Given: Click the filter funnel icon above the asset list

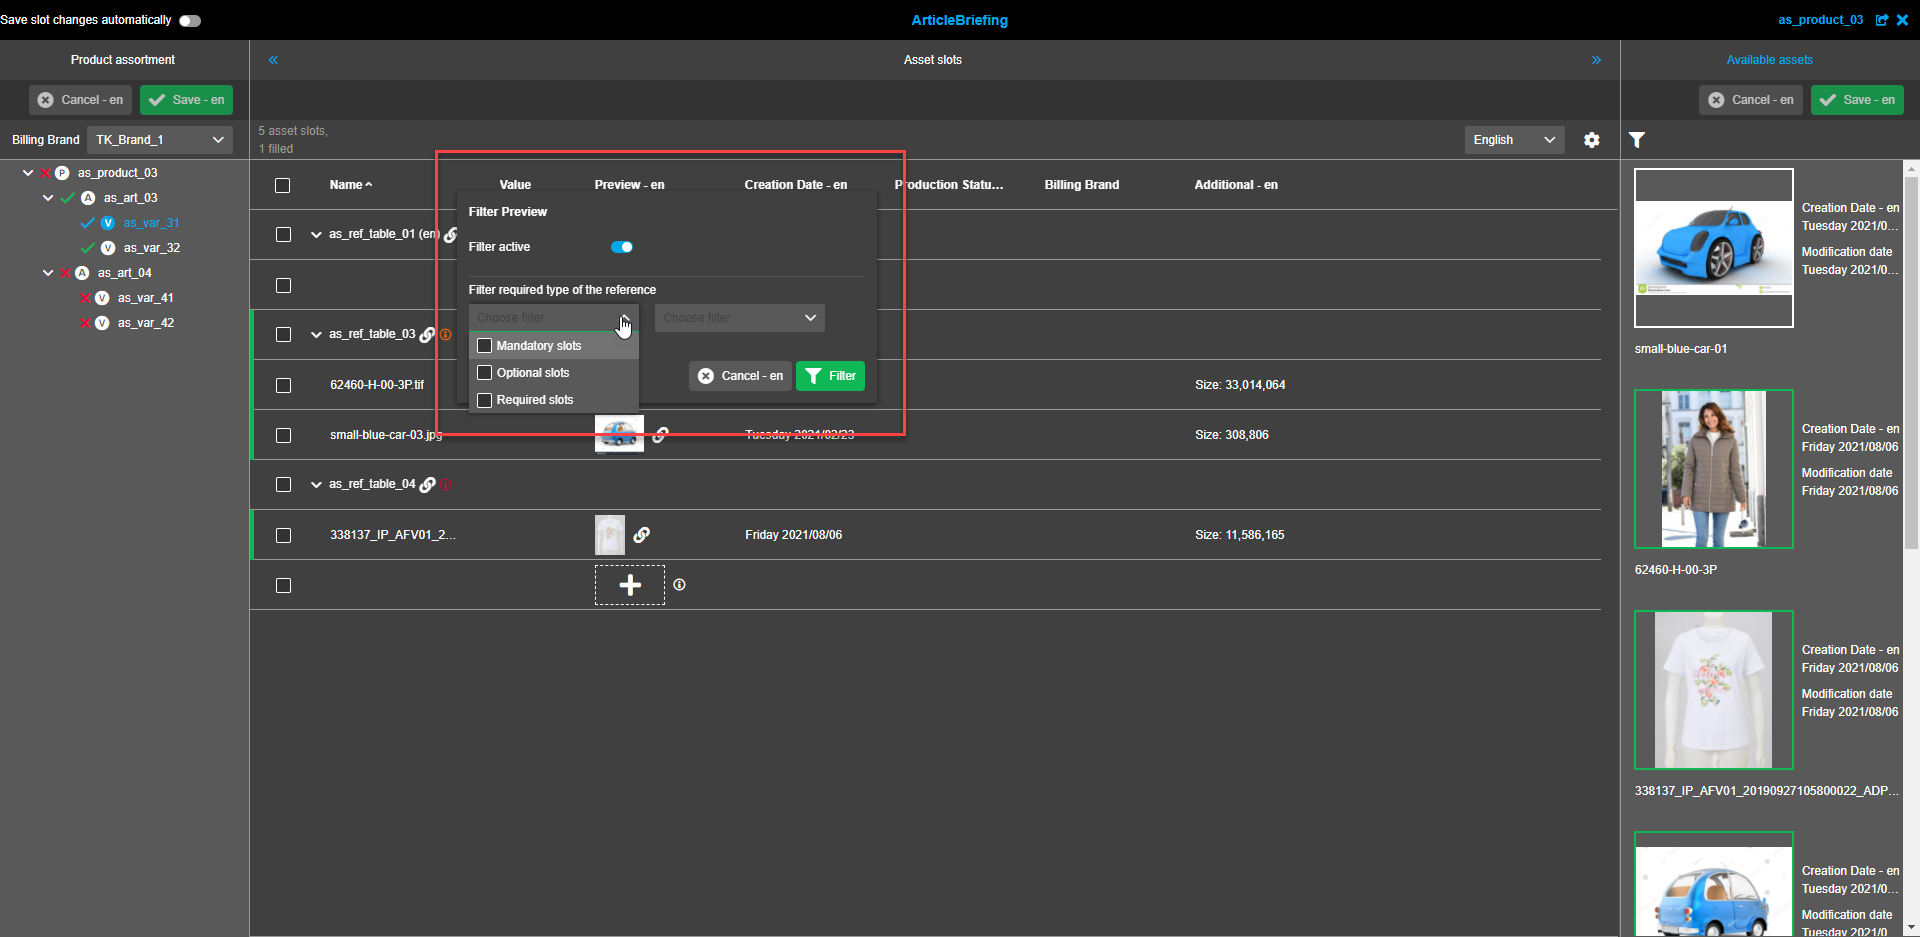Looking at the screenshot, I should click(1637, 140).
